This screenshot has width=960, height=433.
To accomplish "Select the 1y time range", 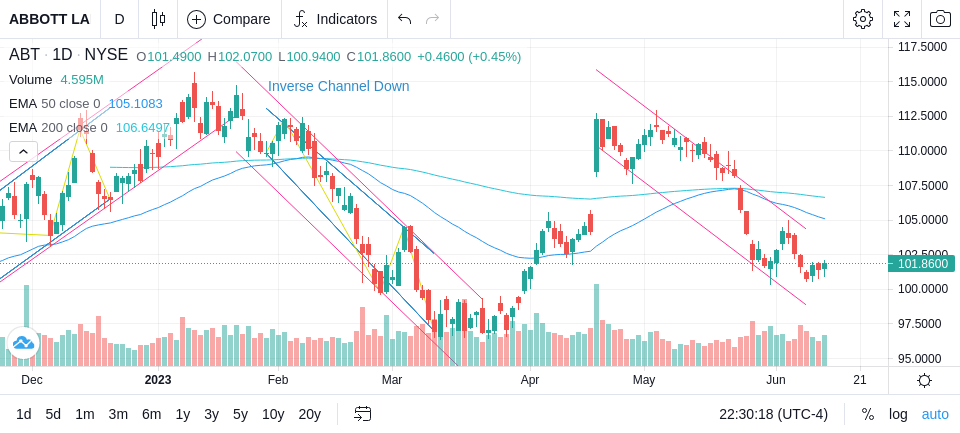I will point(182,415).
